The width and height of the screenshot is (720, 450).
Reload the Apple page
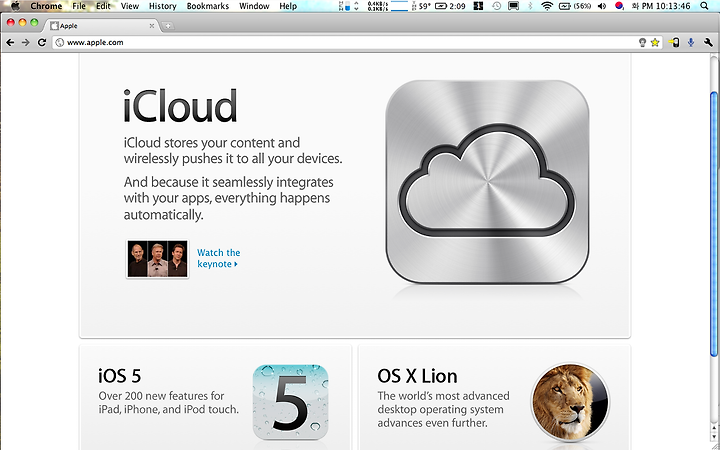coord(42,42)
